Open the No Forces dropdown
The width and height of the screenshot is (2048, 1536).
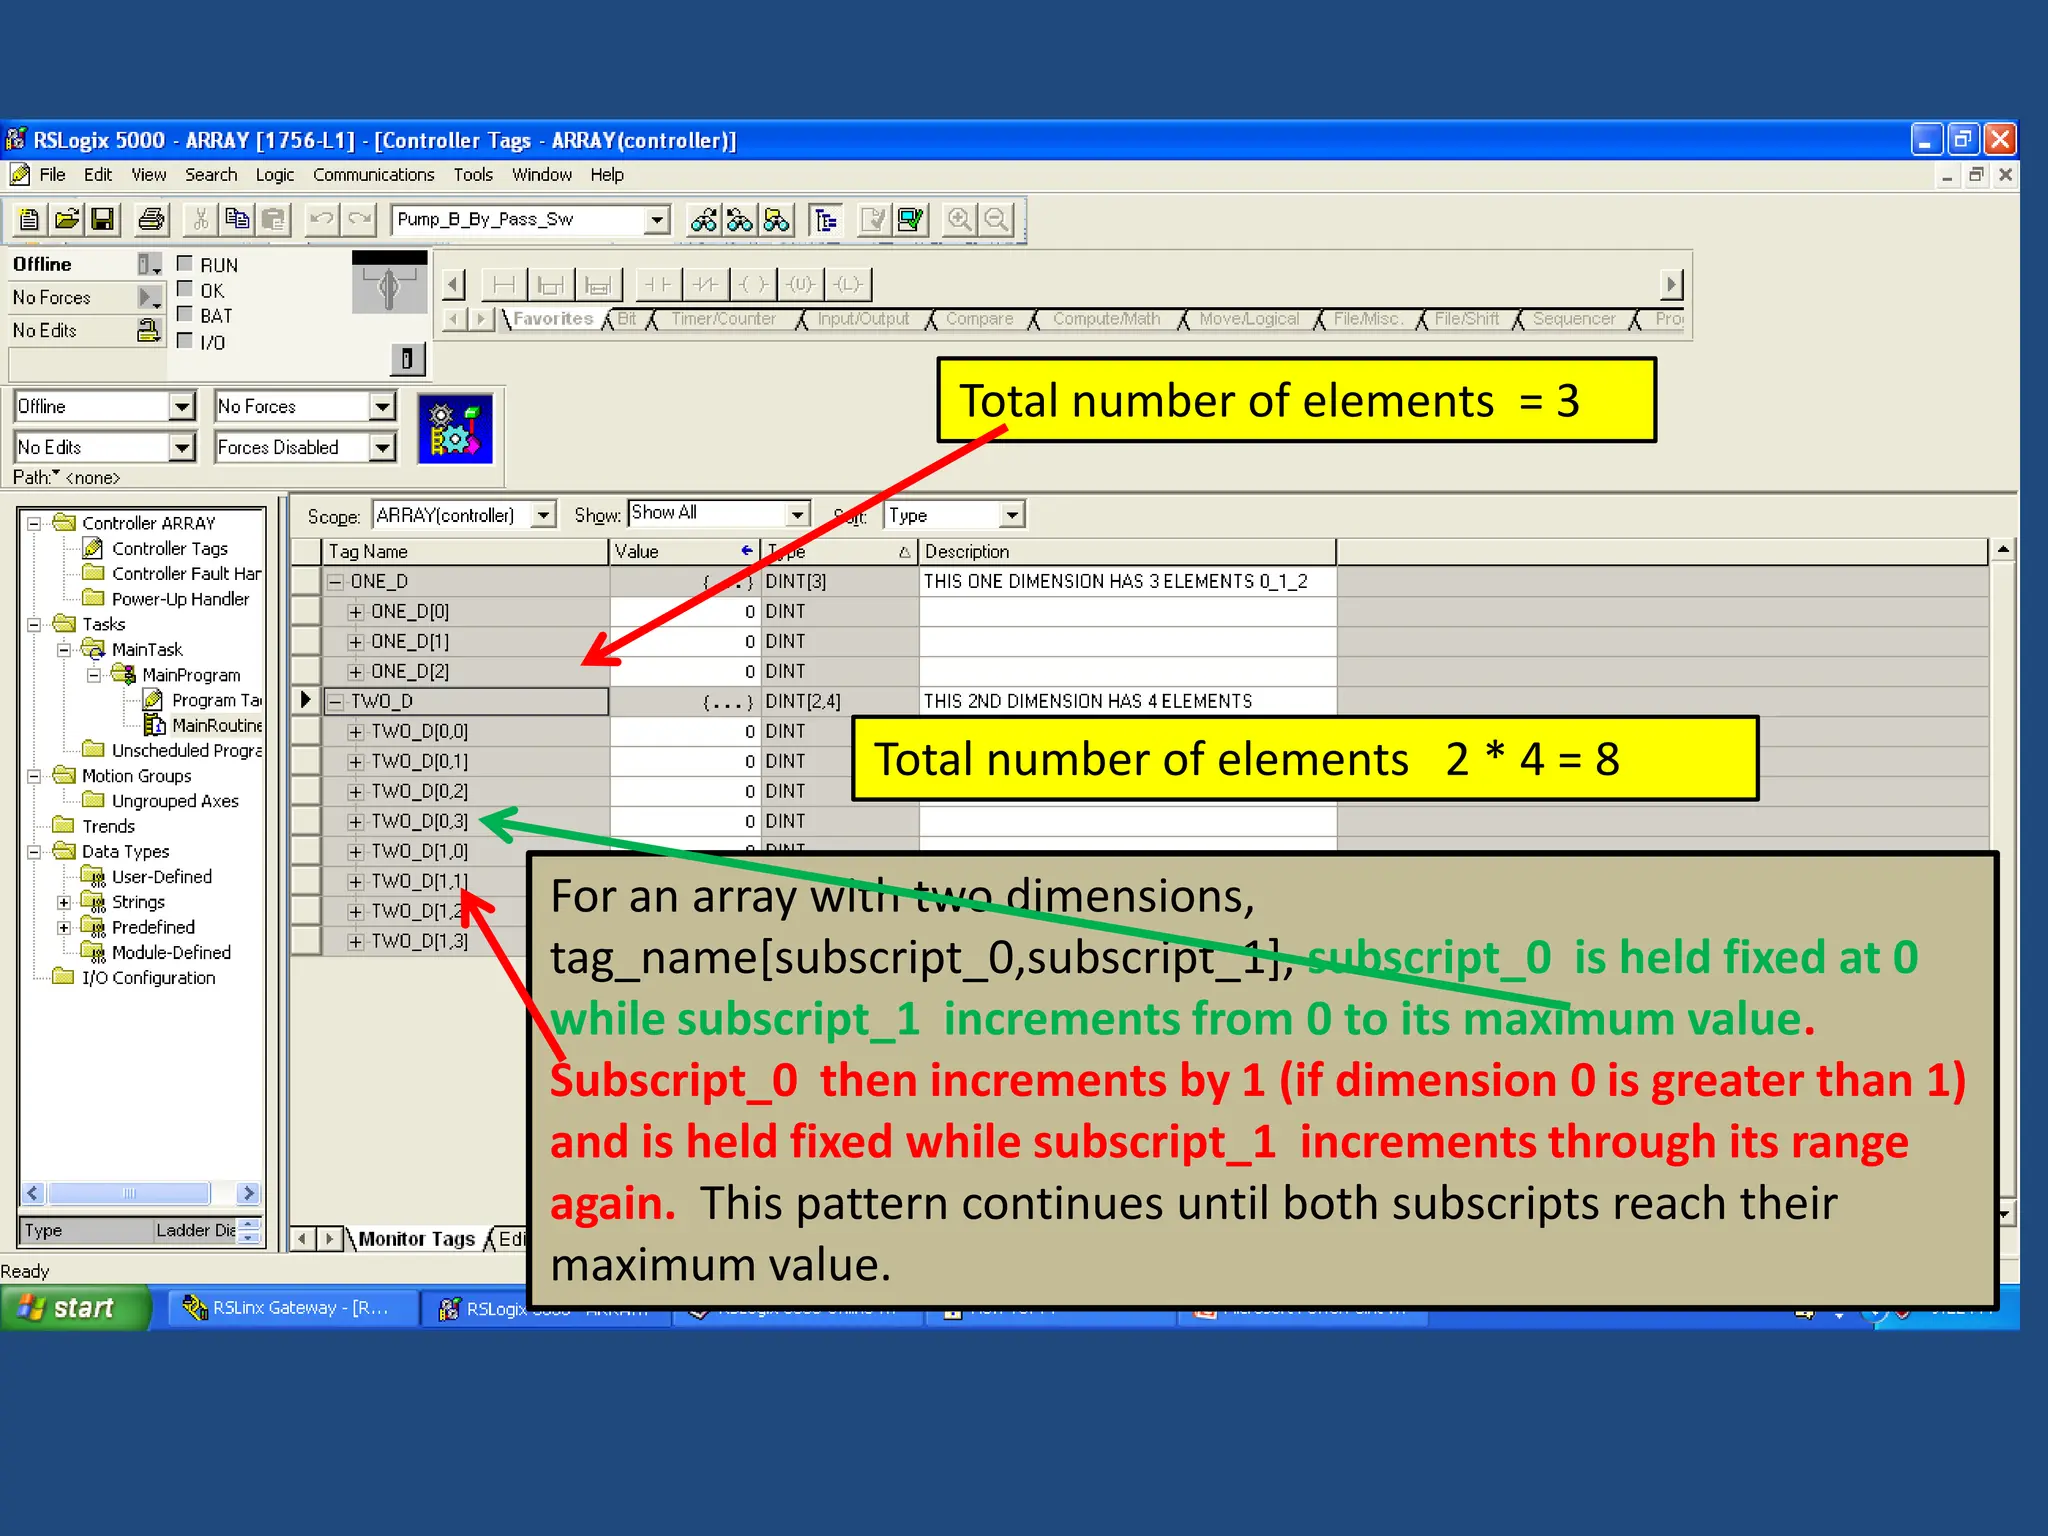[382, 407]
